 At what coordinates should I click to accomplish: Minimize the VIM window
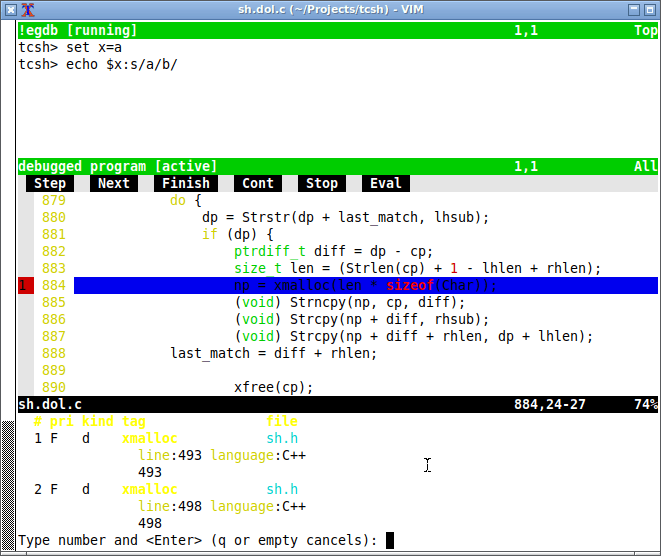(x=634, y=10)
